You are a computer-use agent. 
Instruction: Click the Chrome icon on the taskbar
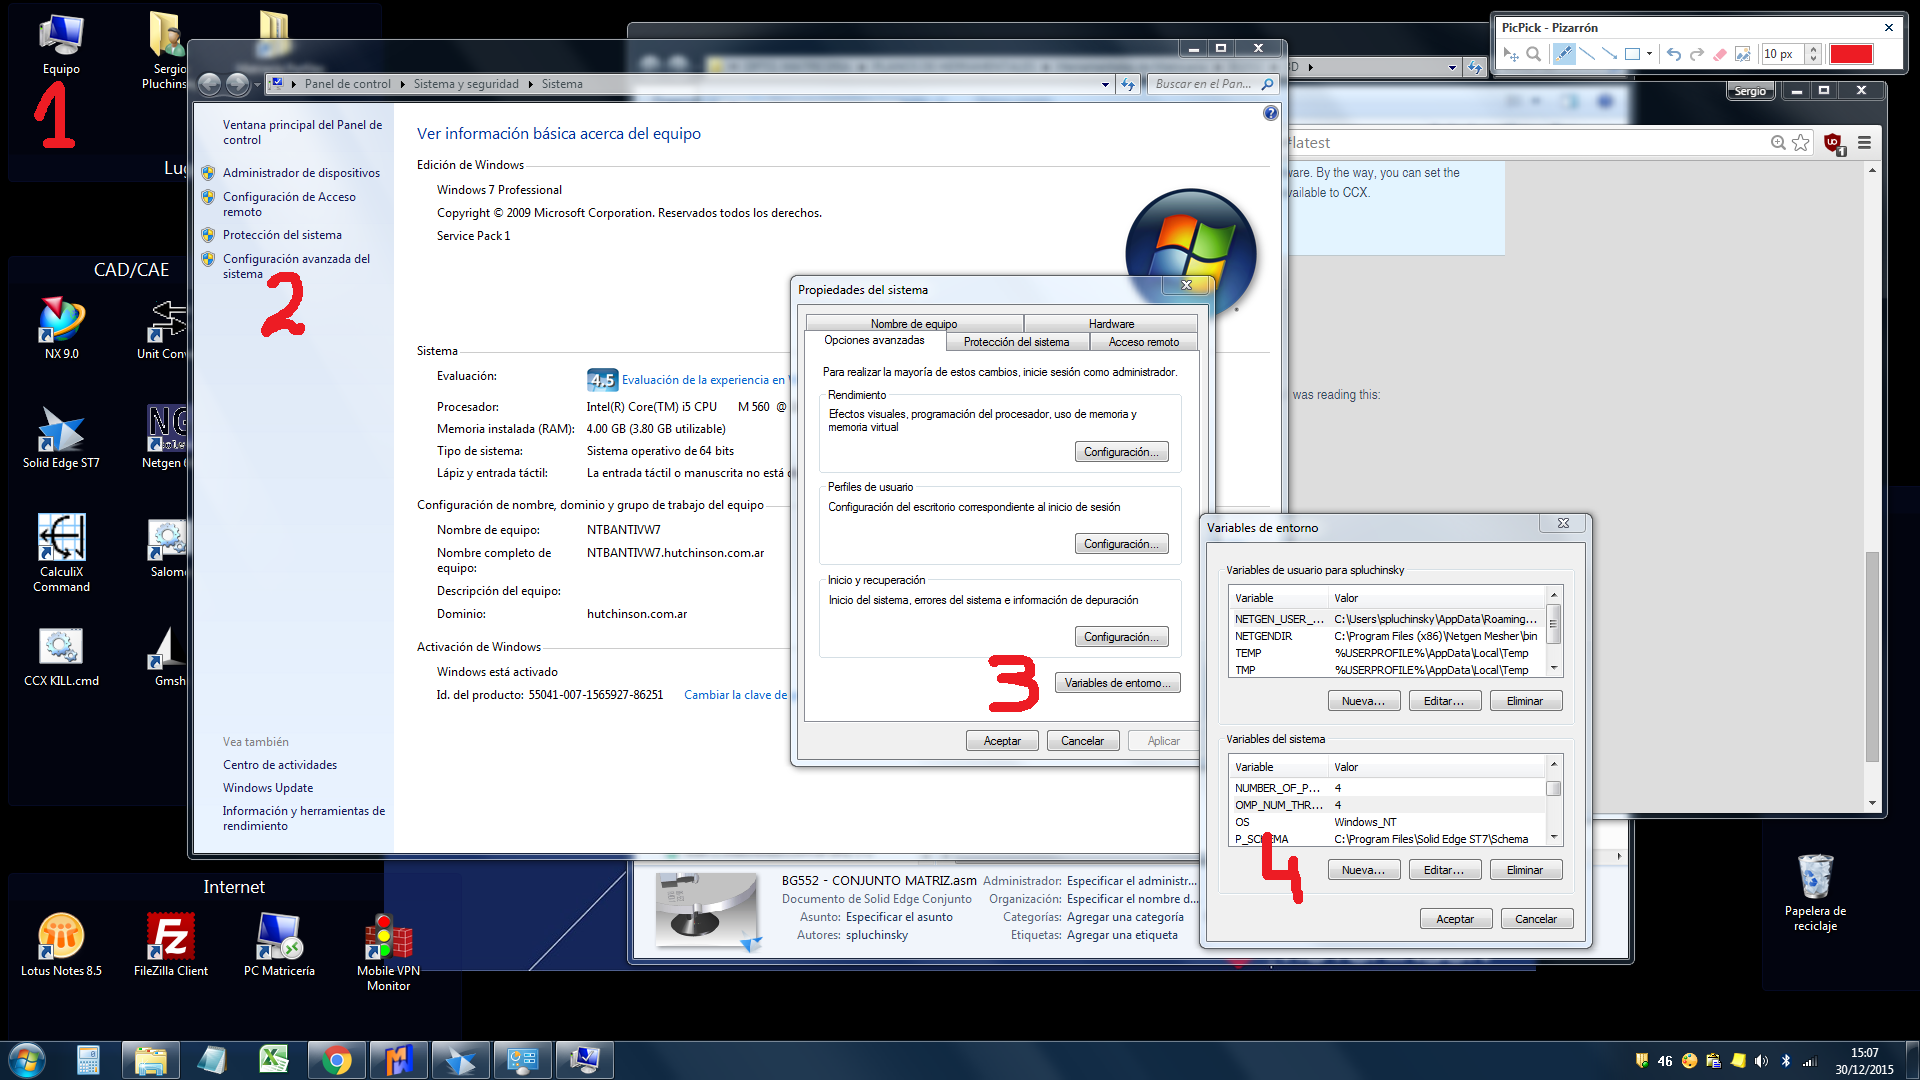[337, 1060]
